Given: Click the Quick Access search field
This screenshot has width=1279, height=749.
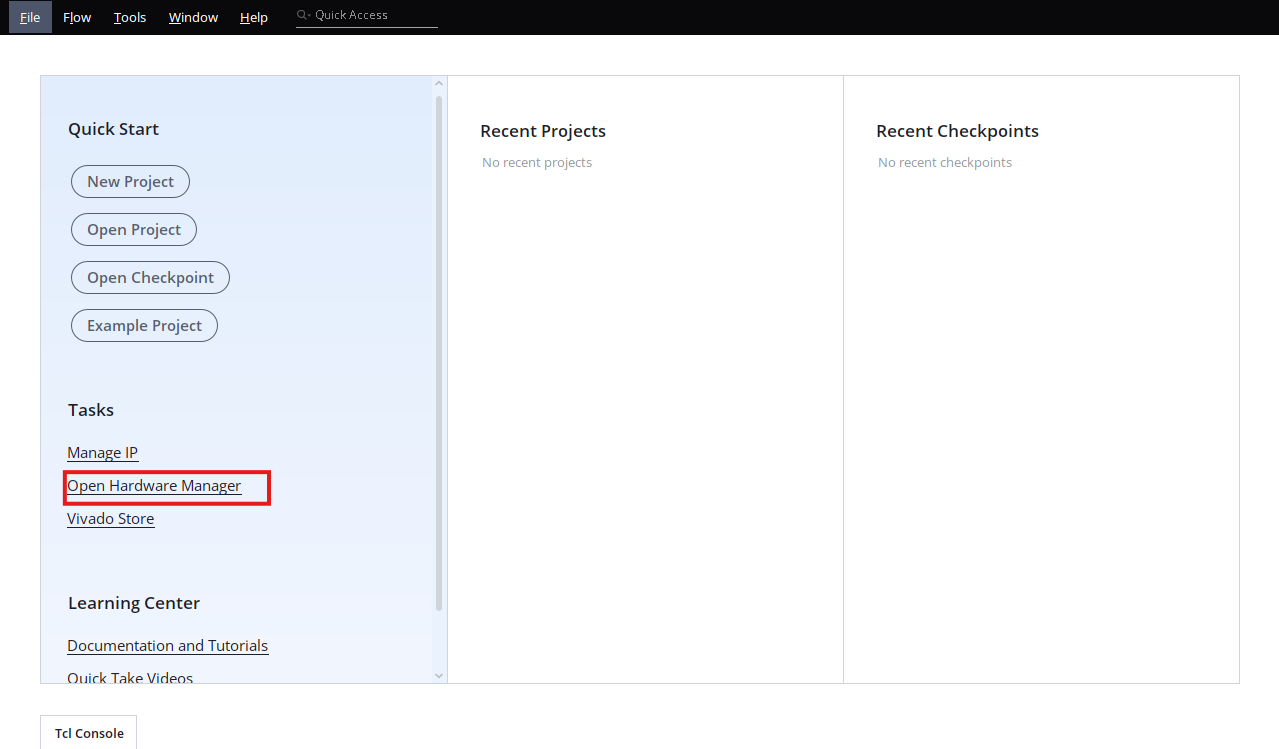Looking at the screenshot, I should click(367, 15).
